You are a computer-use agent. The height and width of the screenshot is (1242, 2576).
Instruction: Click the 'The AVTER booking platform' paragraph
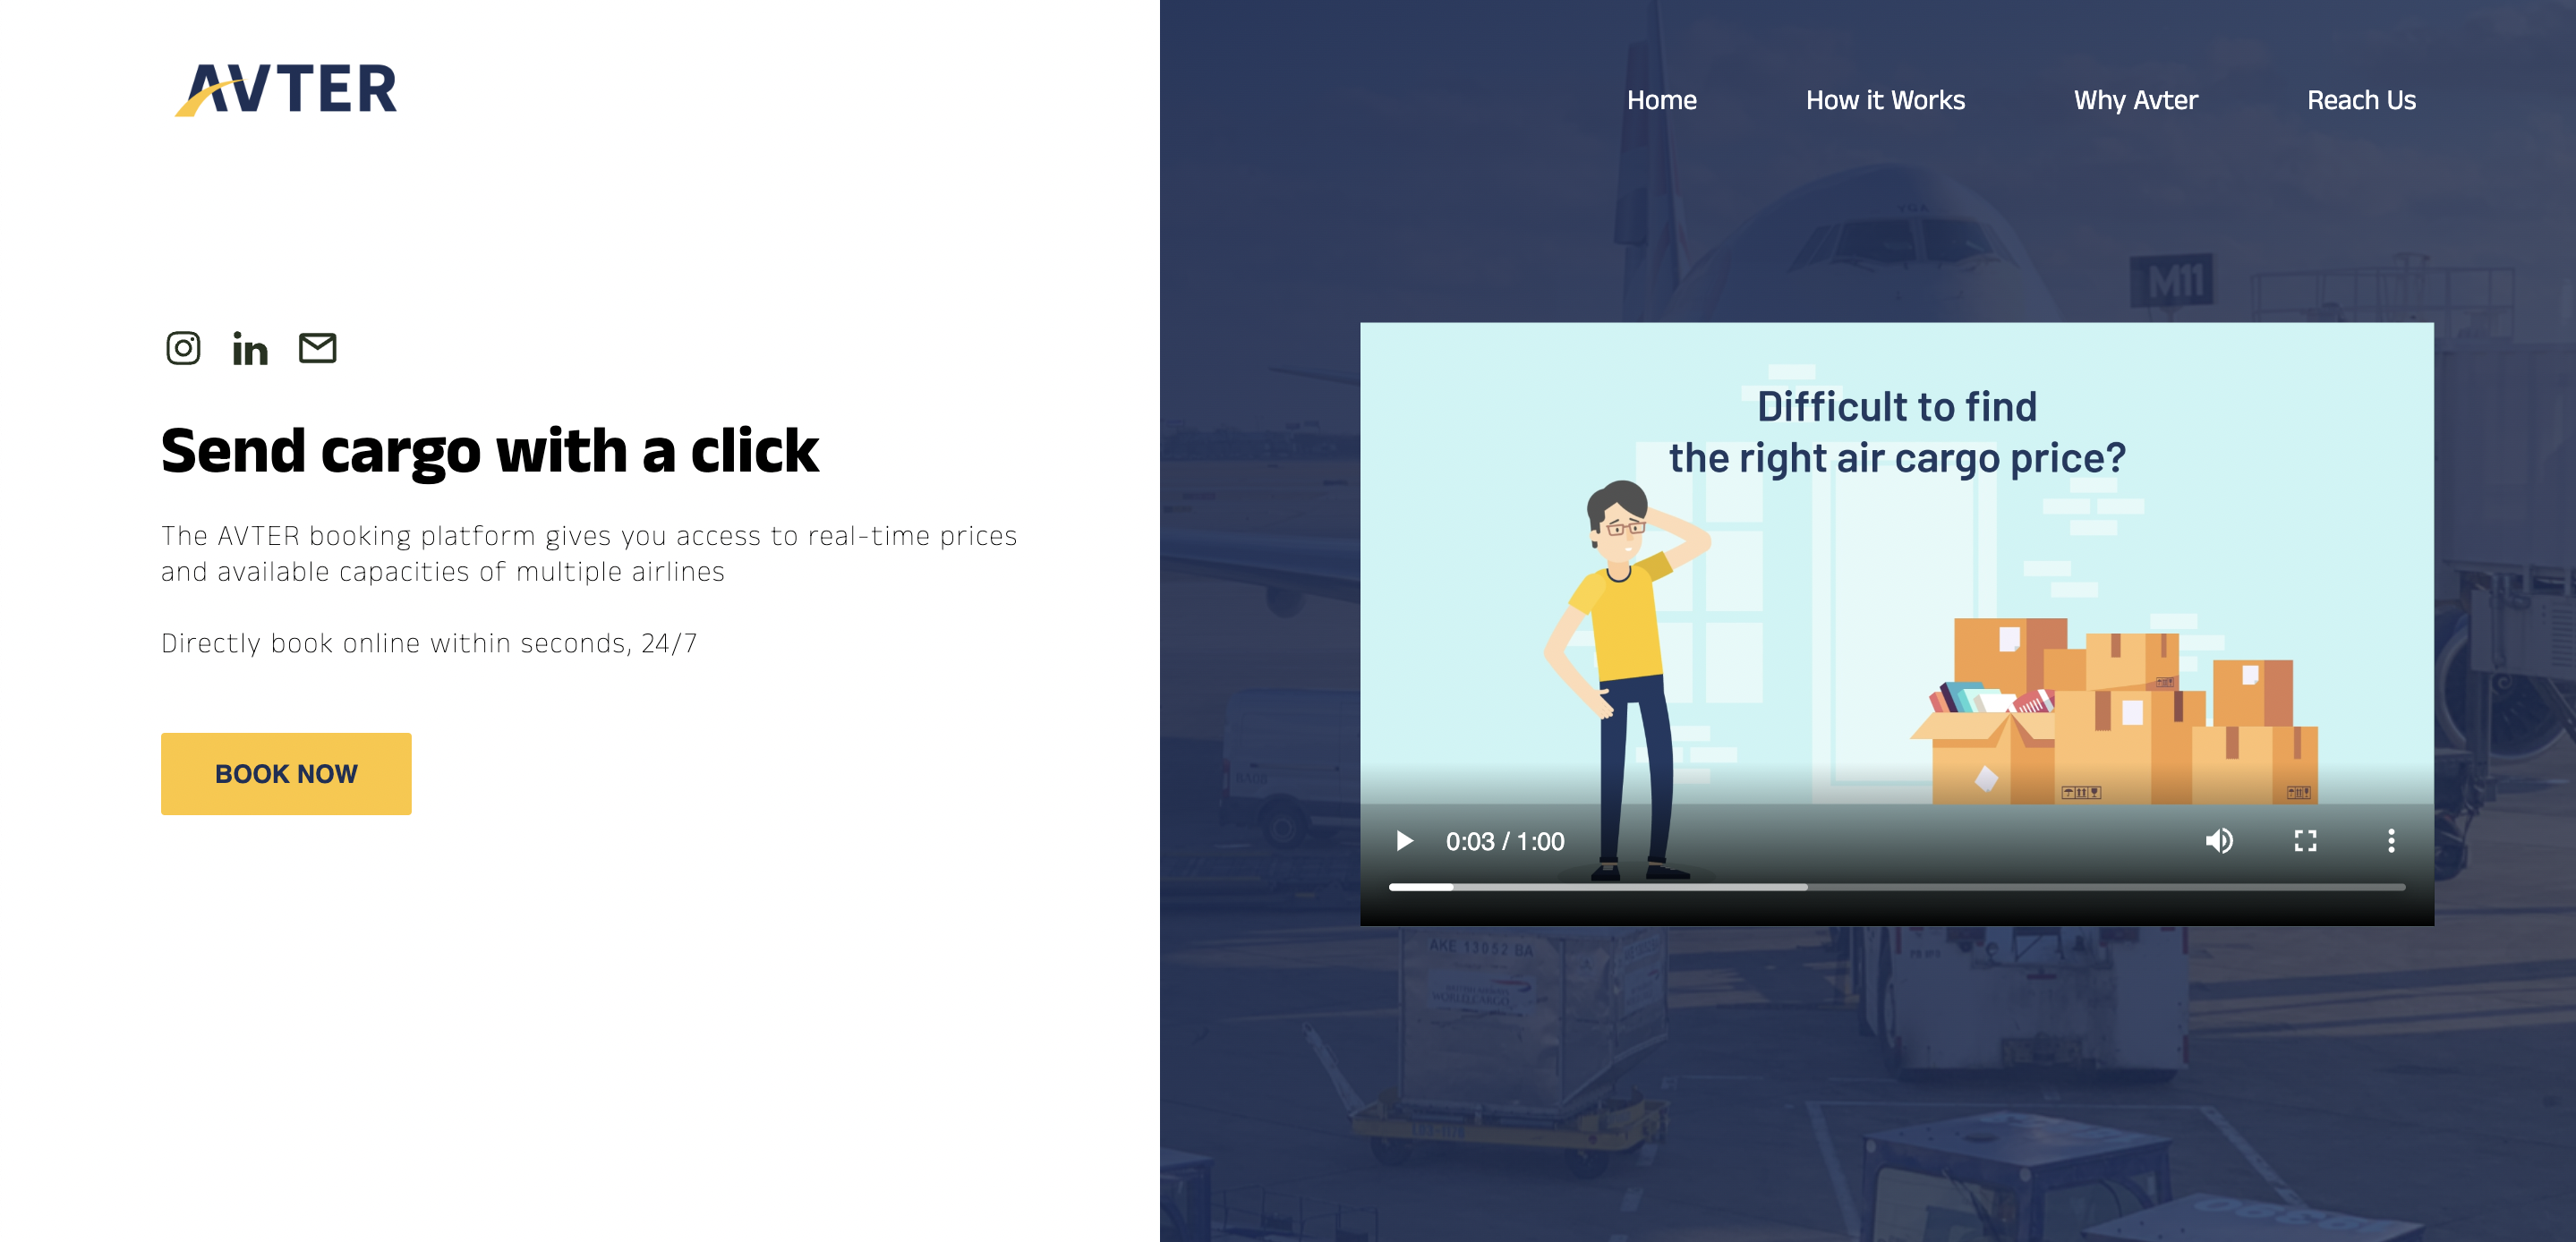pos(589,553)
